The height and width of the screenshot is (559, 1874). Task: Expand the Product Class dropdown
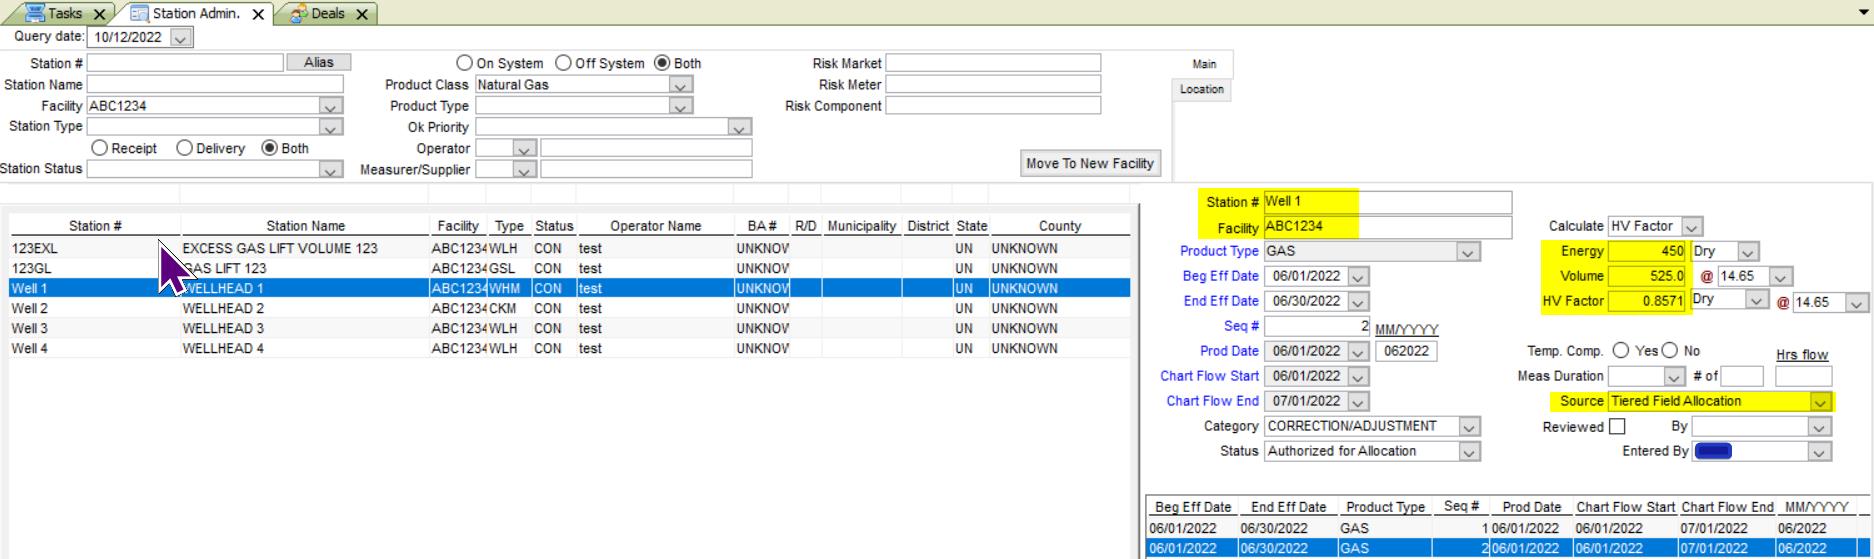[681, 85]
